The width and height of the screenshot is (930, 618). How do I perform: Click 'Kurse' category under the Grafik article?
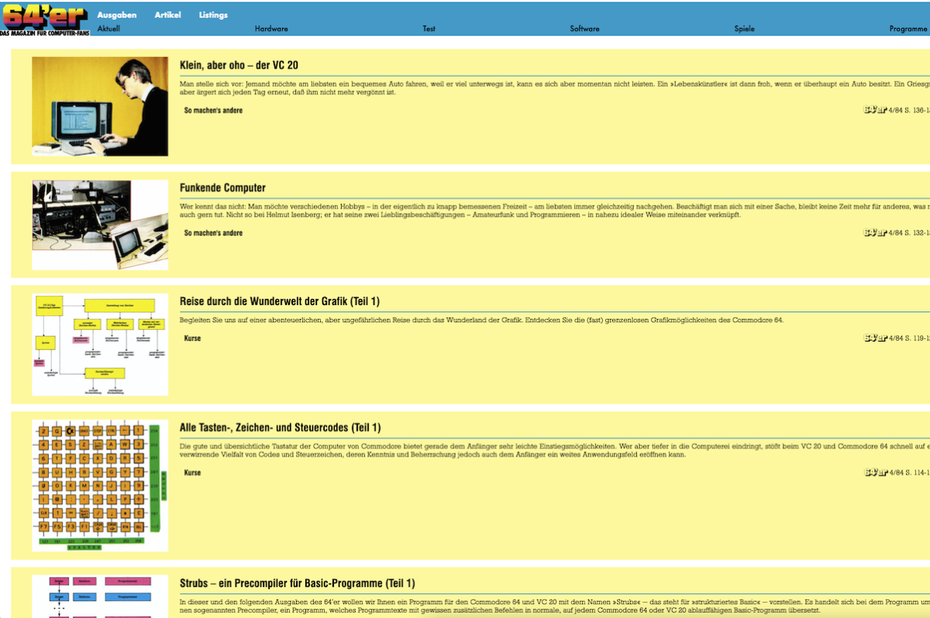pos(192,338)
